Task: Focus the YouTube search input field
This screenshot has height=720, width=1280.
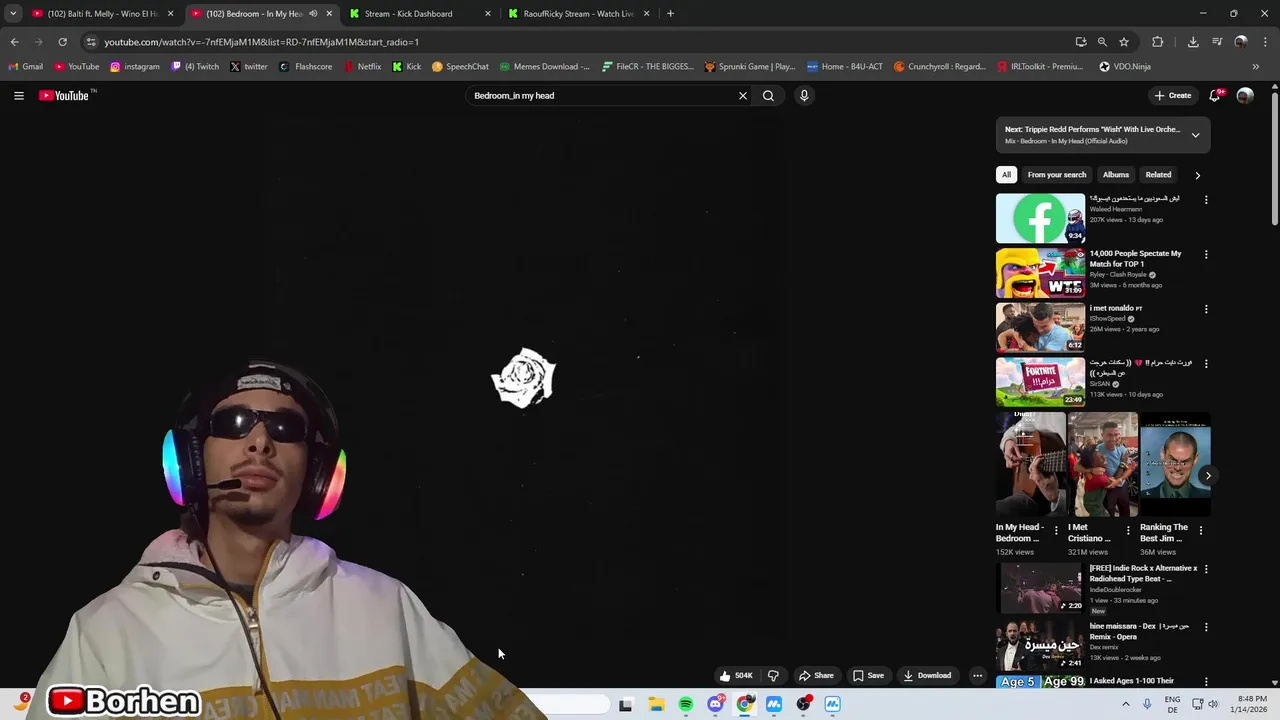Action: pos(600,96)
